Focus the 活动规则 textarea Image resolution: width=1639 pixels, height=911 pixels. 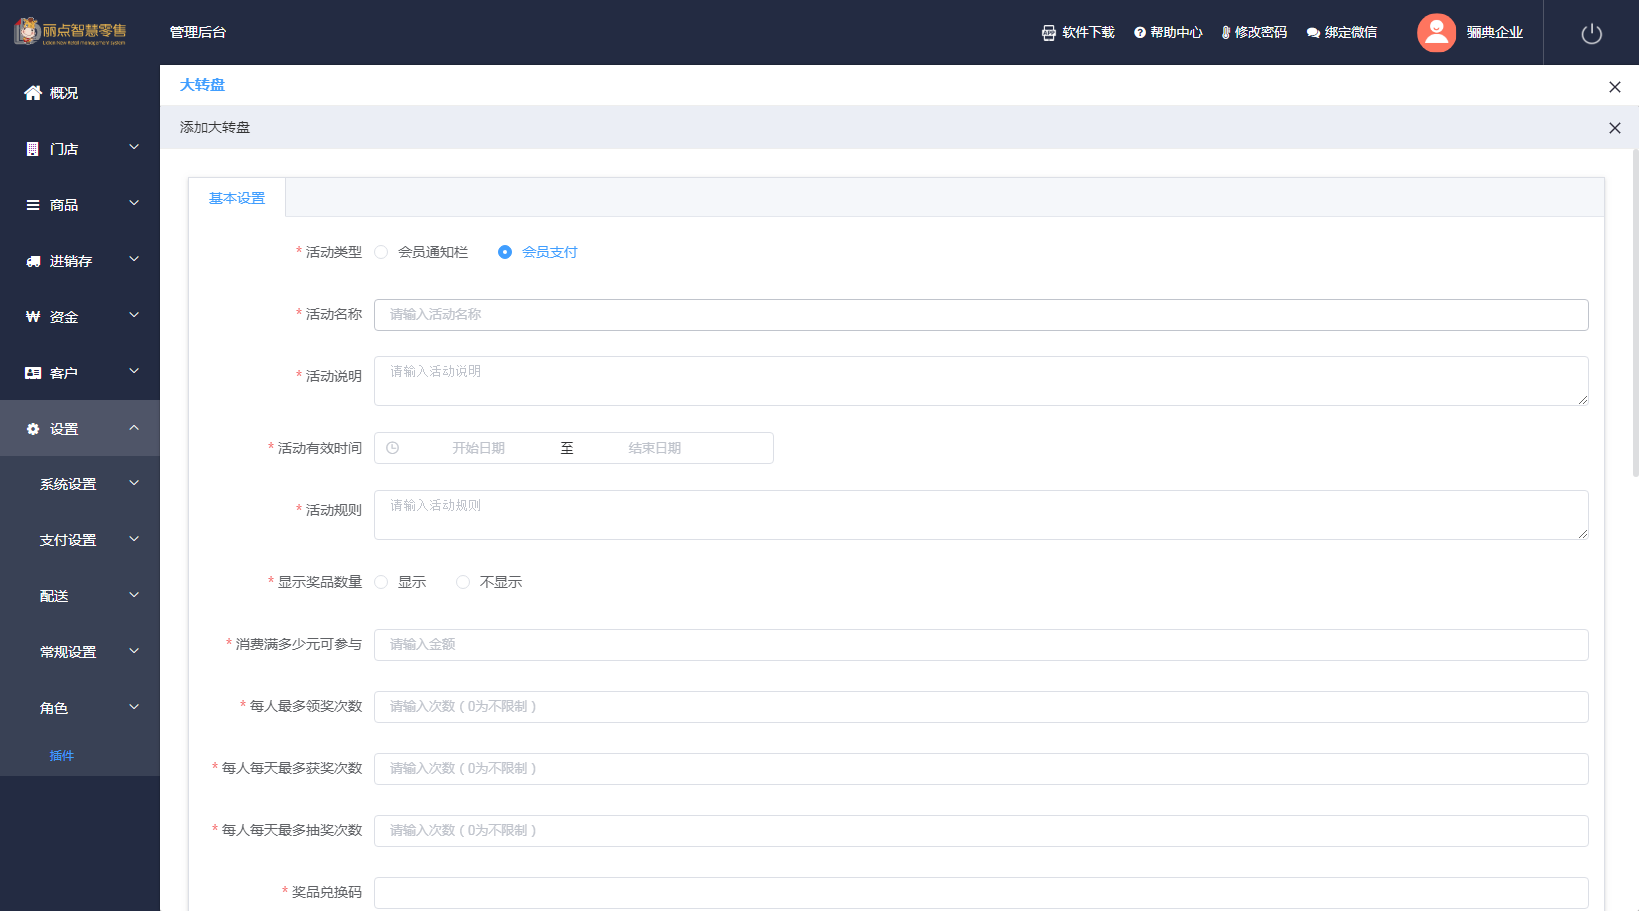point(981,515)
